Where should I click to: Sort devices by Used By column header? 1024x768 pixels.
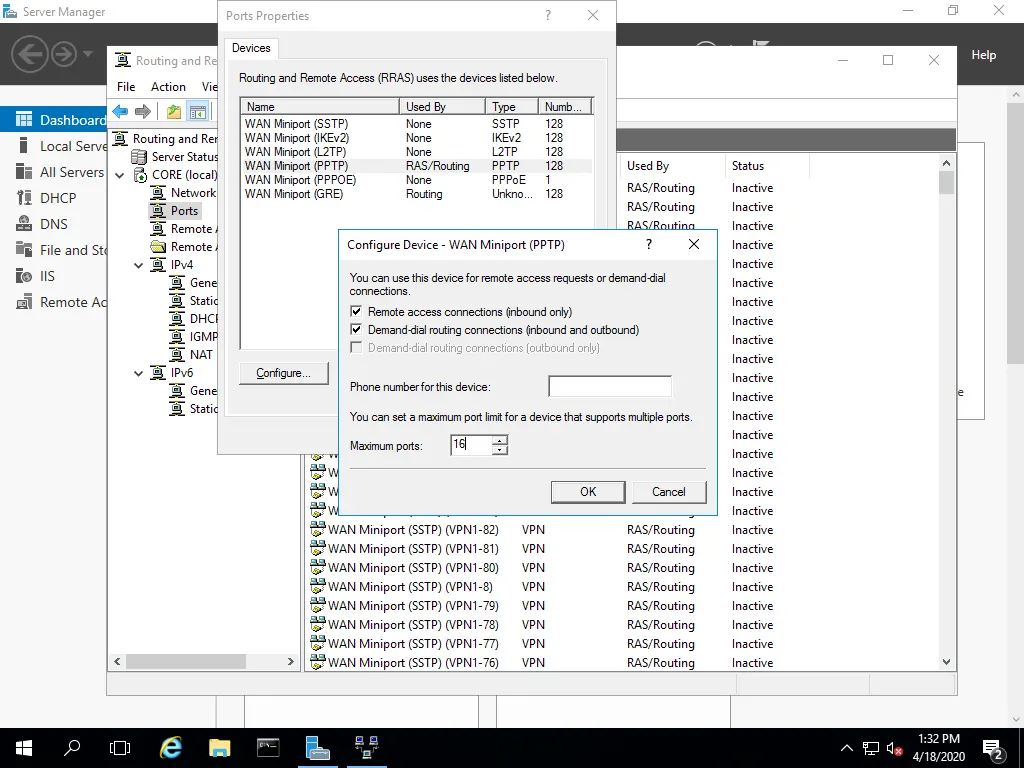click(x=442, y=106)
